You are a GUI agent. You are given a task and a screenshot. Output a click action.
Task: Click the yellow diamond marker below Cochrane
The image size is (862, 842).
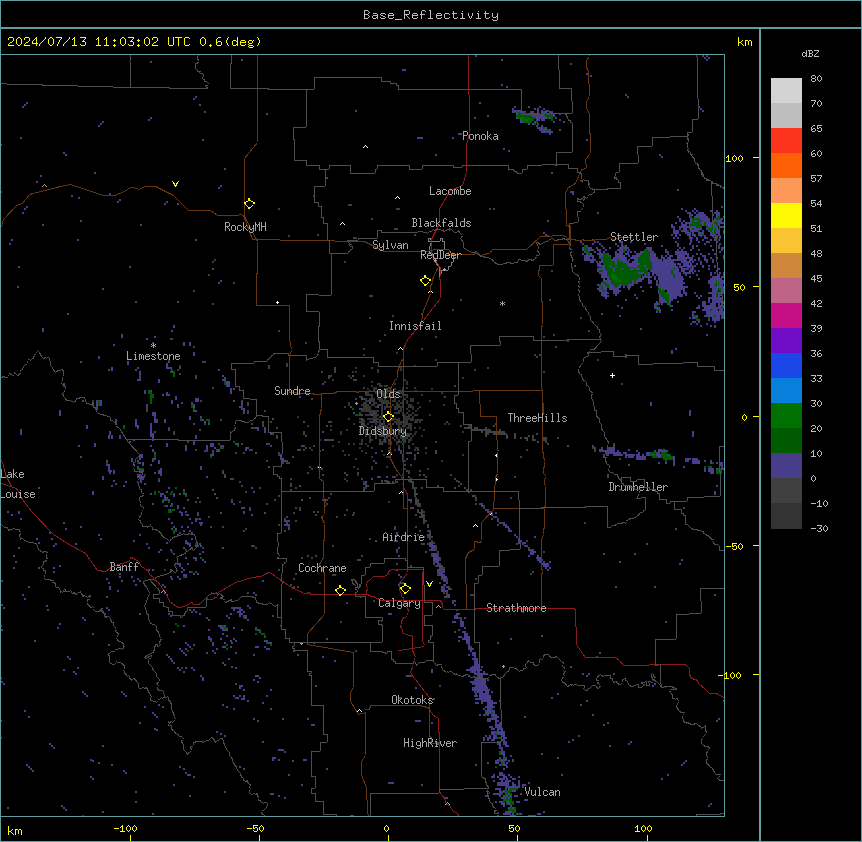(340, 590)
